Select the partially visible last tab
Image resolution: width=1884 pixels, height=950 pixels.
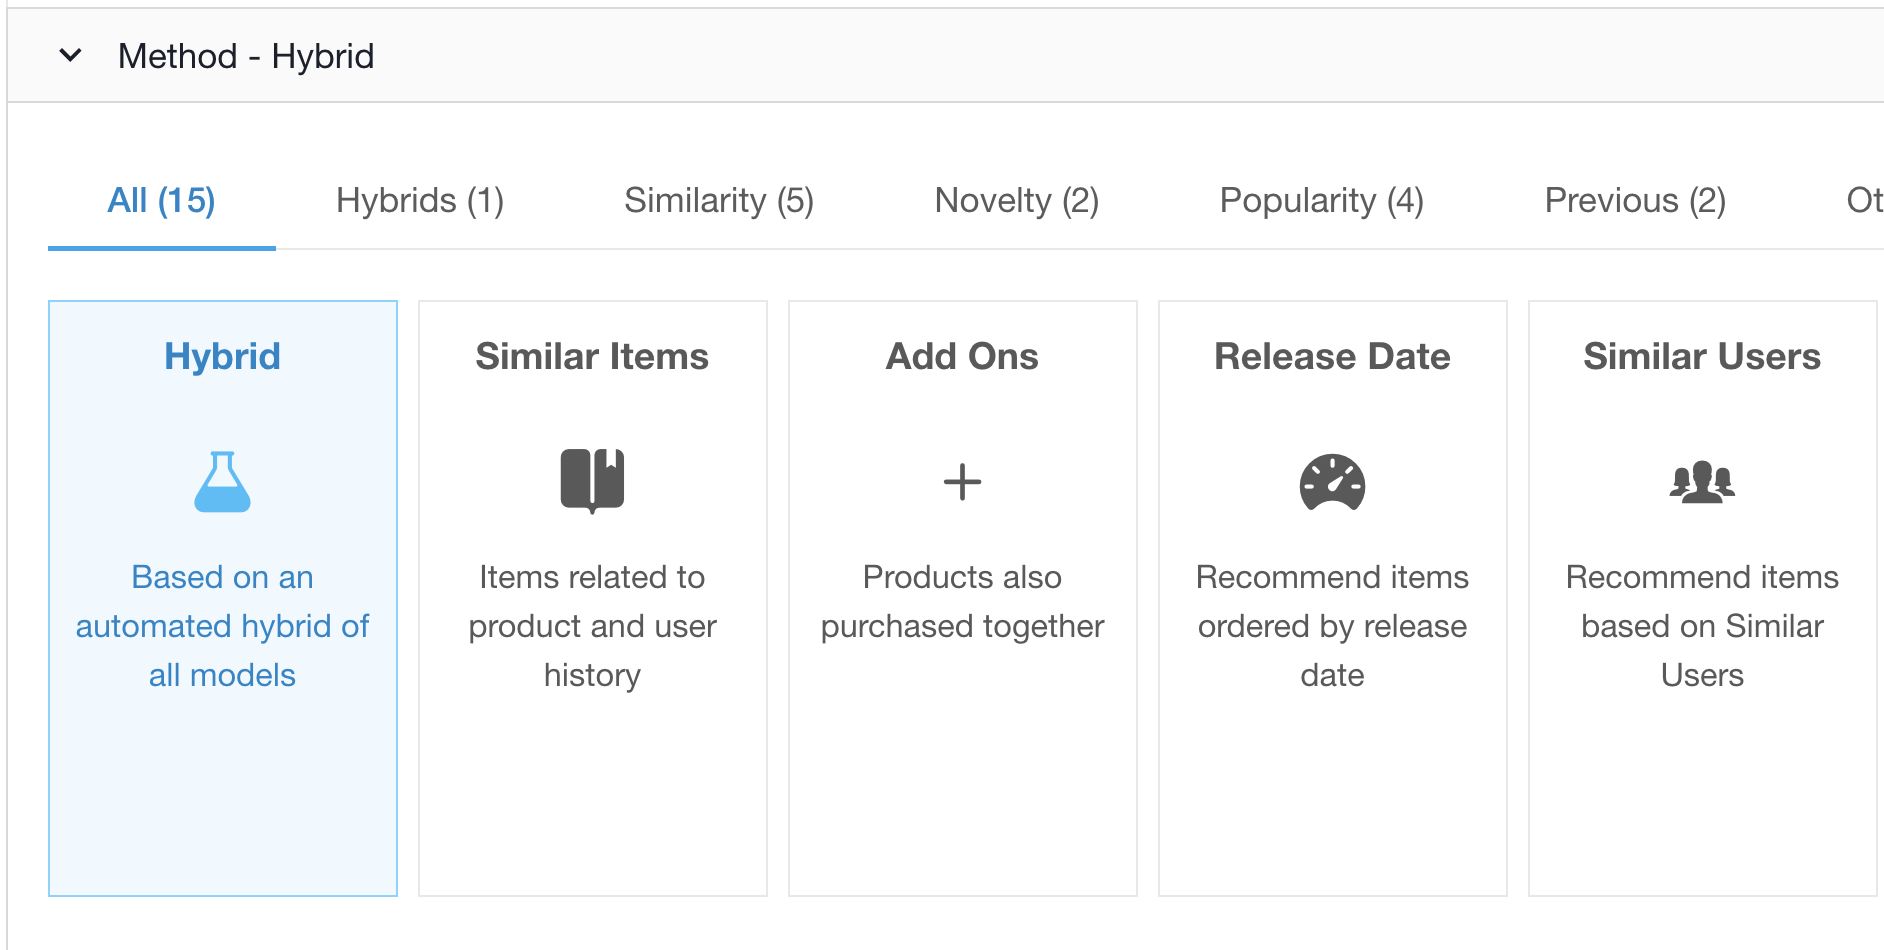[1864, 201]
